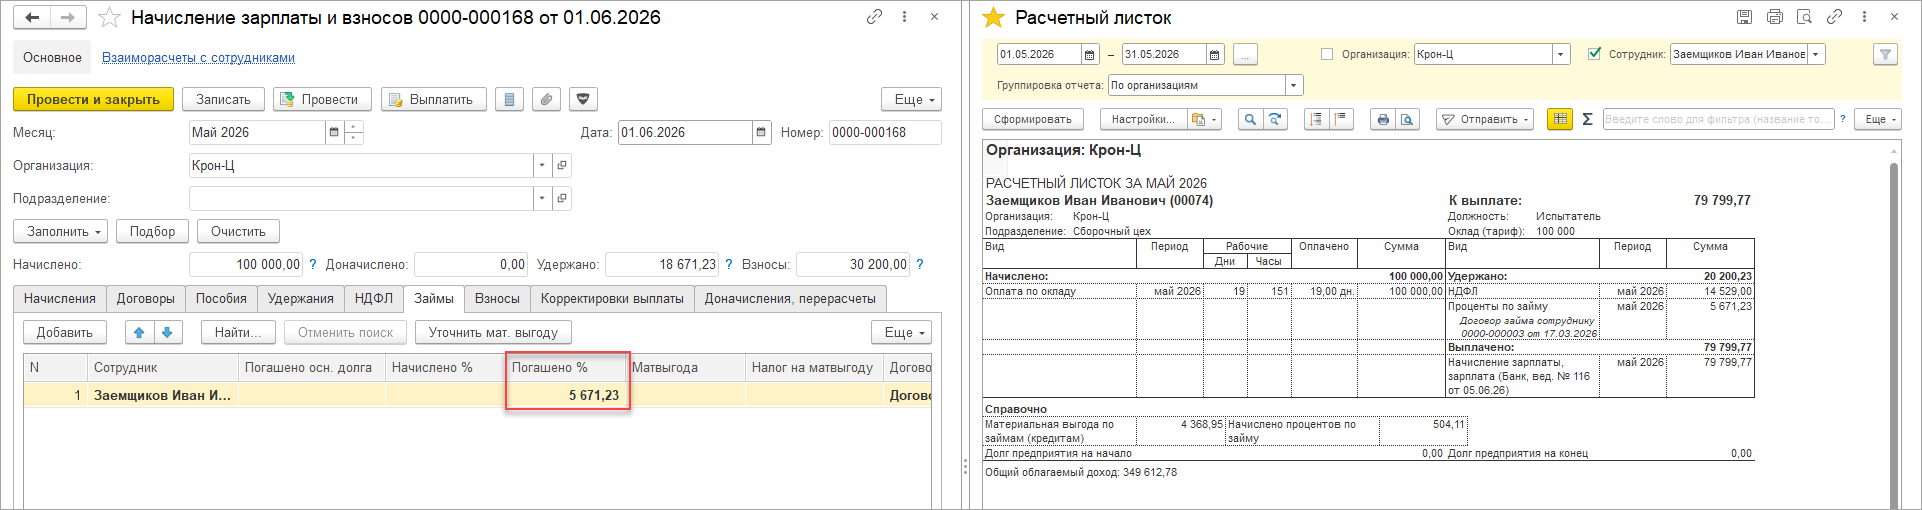Collapse all report groups icon
Viewport: 1922px width, 510px height.
(x=1341, y=119)
